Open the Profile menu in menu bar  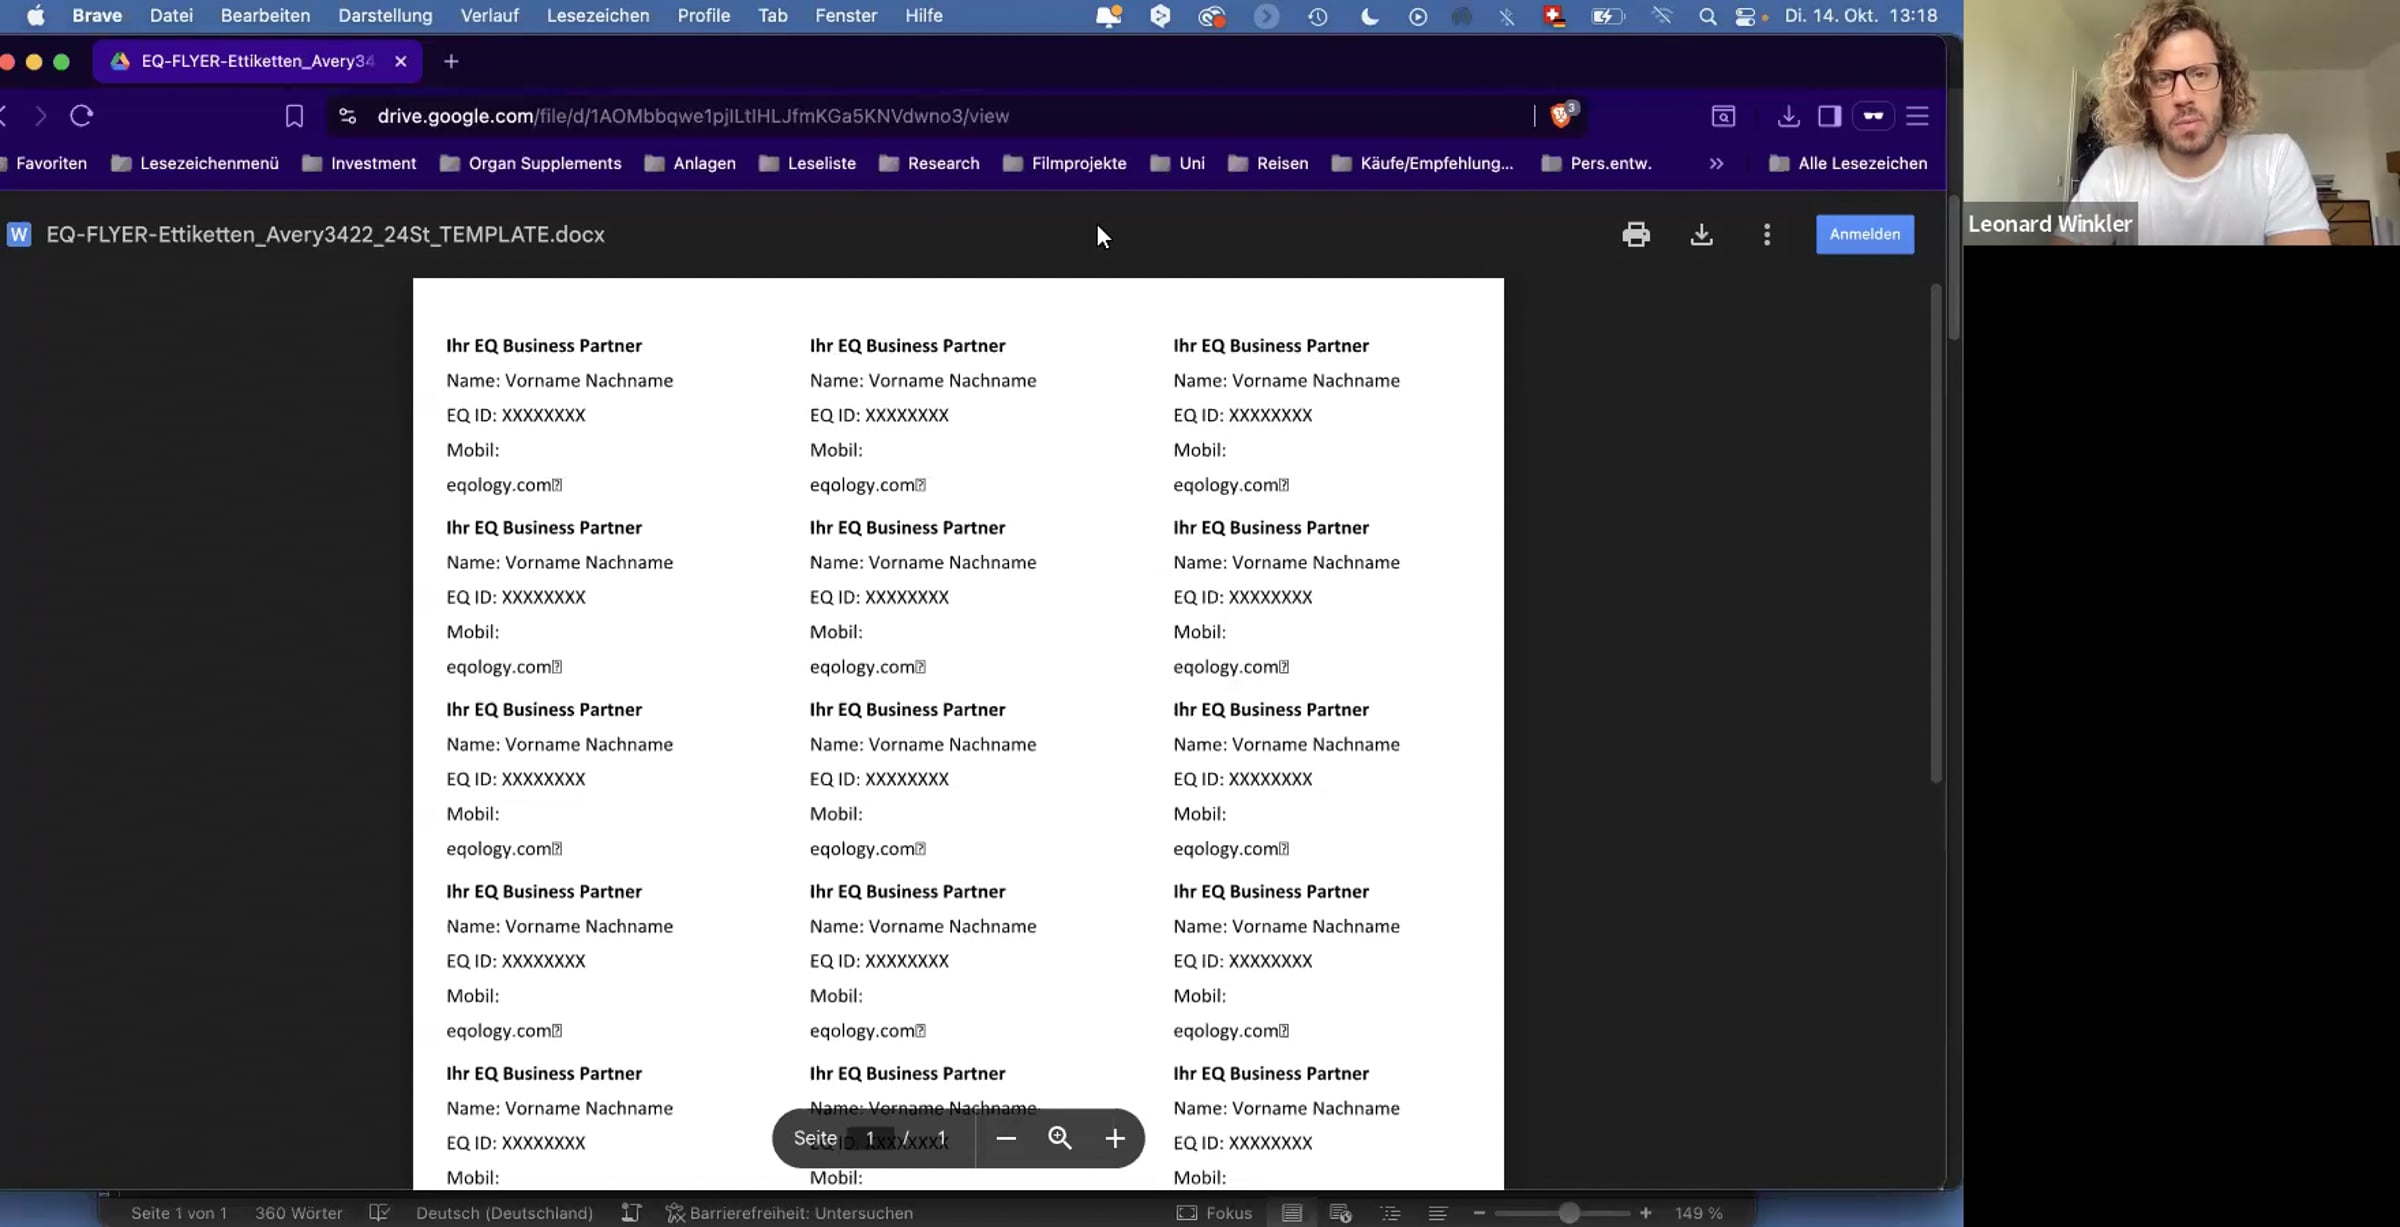[703, 16]
